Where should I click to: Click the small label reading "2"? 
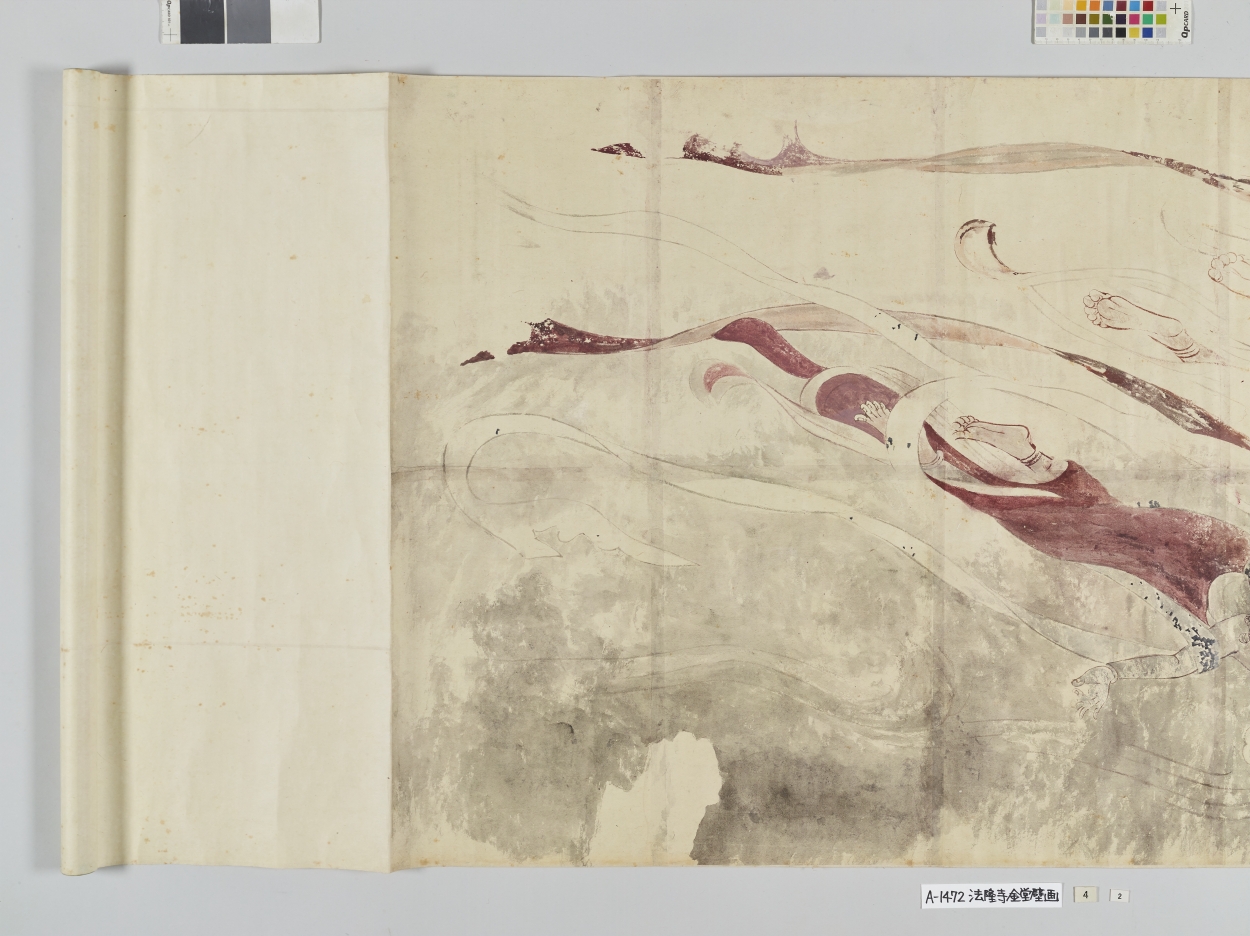tap(1119, 896)
